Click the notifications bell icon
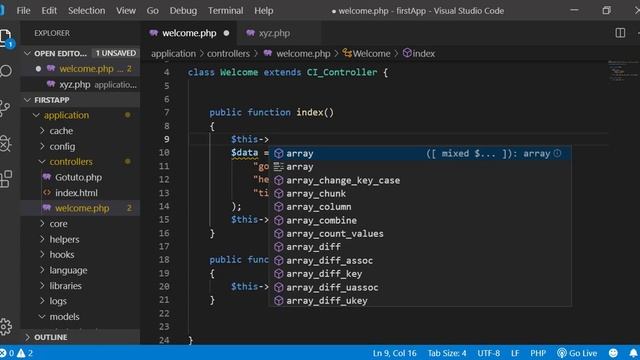Image resolution: width=640 pixels, height=360 pixels. tap(633, 353)
